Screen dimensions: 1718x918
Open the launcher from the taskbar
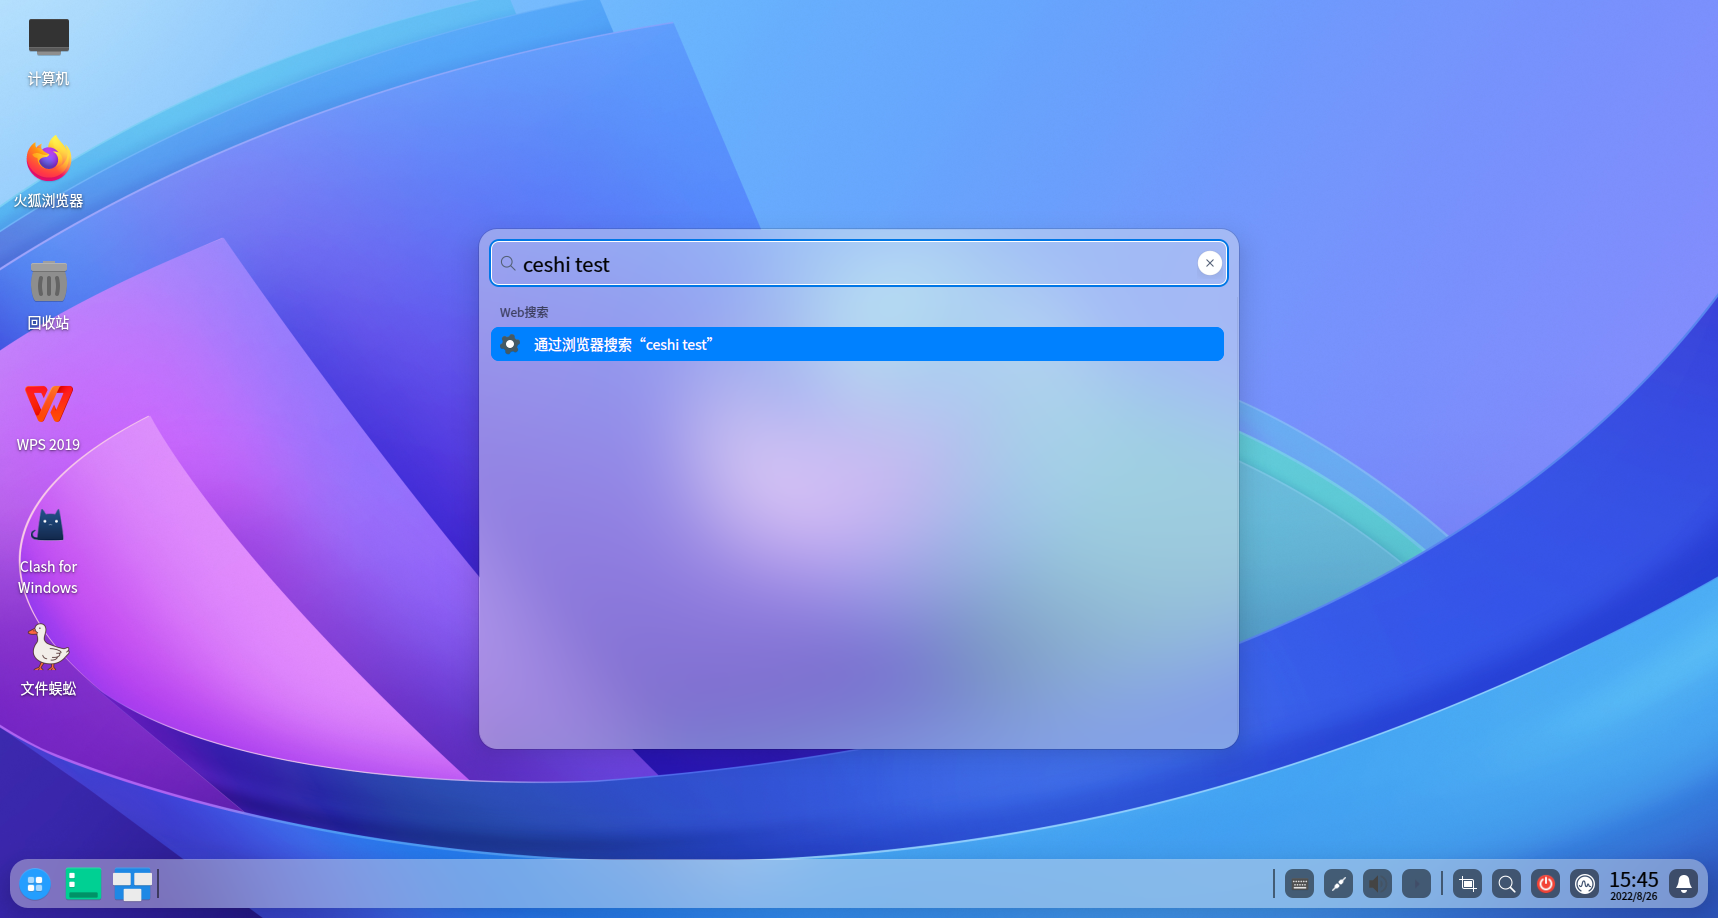pos(35,884)
